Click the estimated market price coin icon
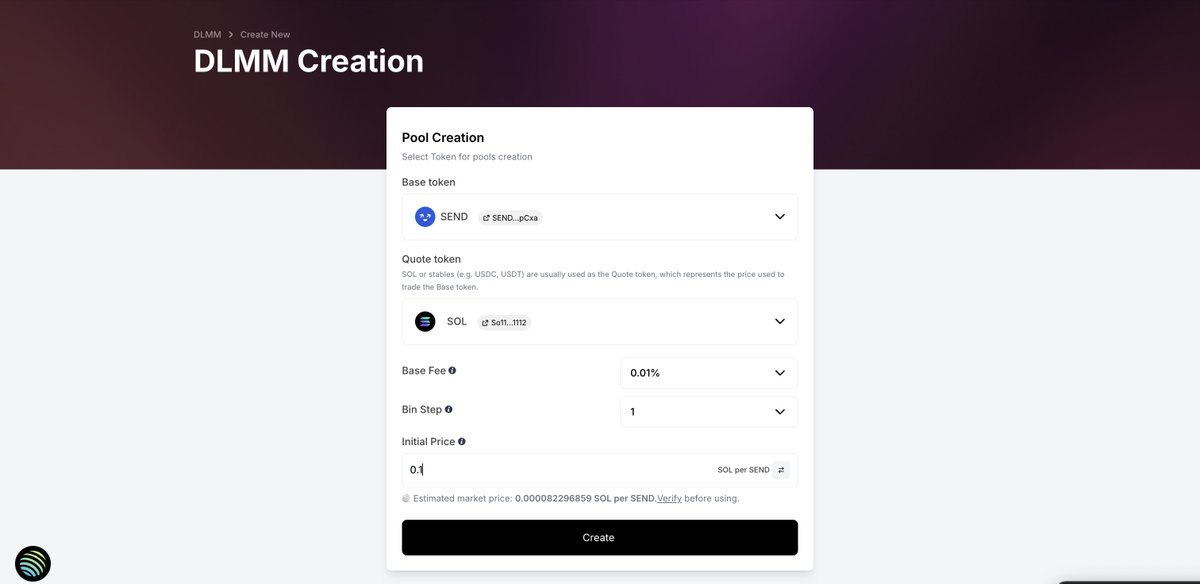Viewport: 1200px width, 584px height. coord(406,498)
